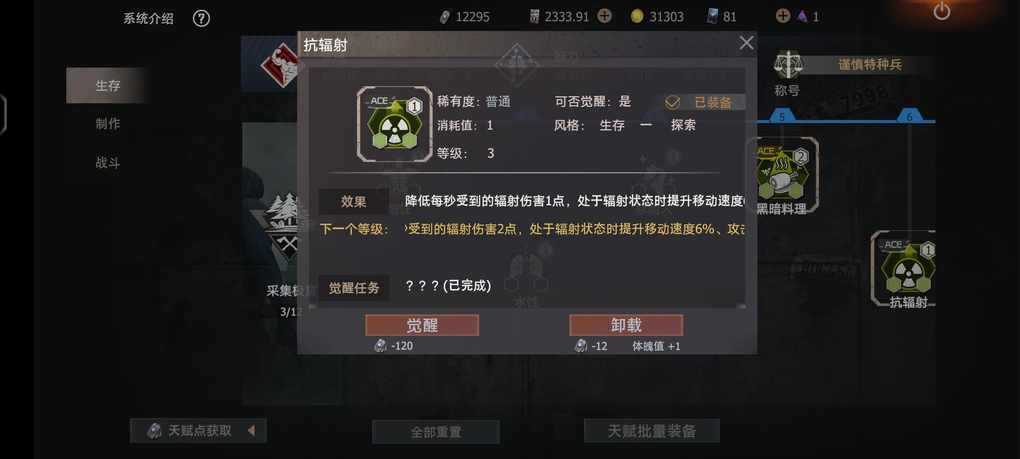1020x459 pixels.
Task: Add more currency with the plus next to 2333.91
Action: (x=604, y=16)
